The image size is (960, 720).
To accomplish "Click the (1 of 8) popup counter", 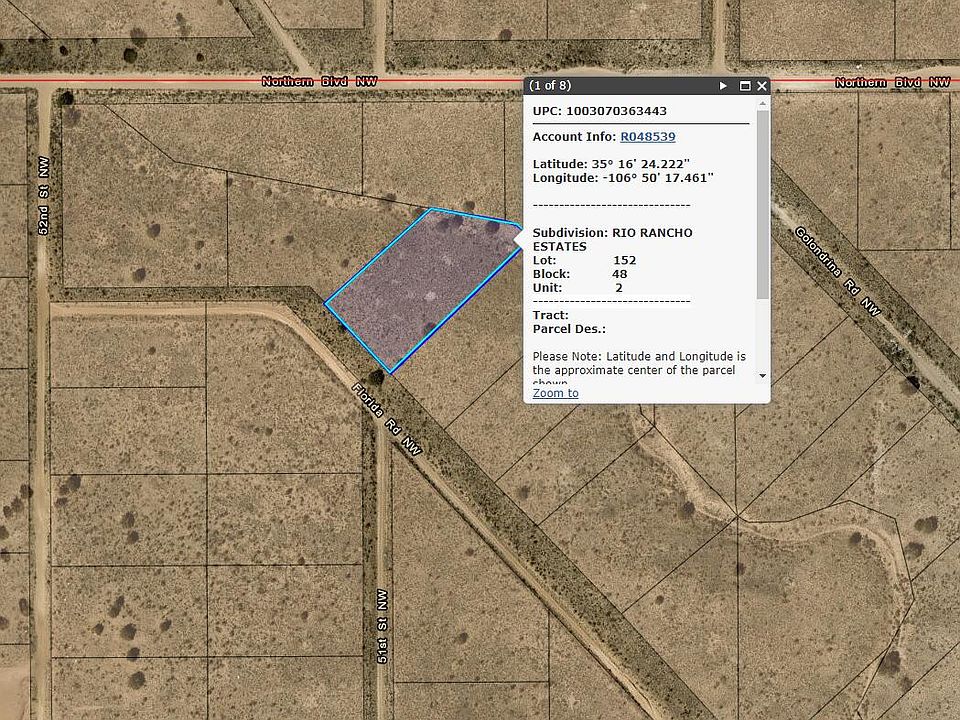I will [550, 86].
